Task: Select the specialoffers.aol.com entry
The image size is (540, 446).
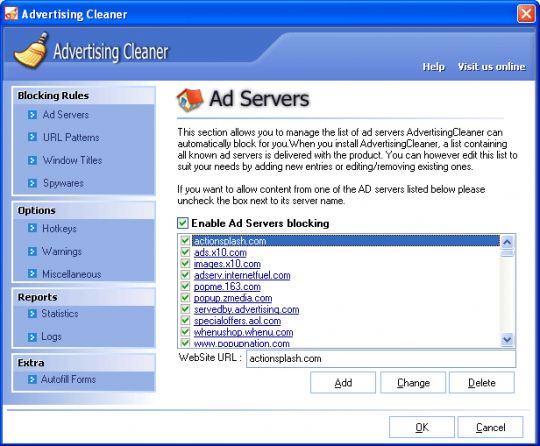Action: [x=237, y=321]
